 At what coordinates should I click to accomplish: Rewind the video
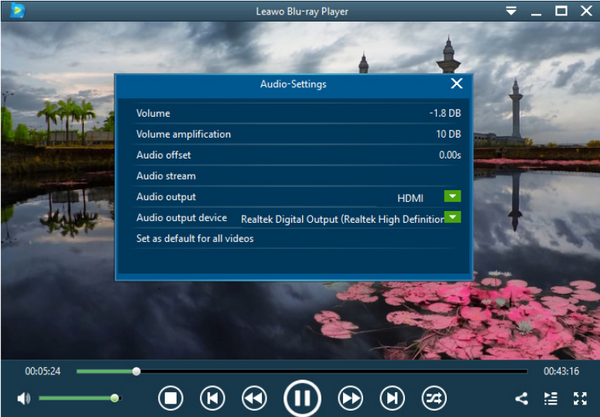tap(254, 398)
